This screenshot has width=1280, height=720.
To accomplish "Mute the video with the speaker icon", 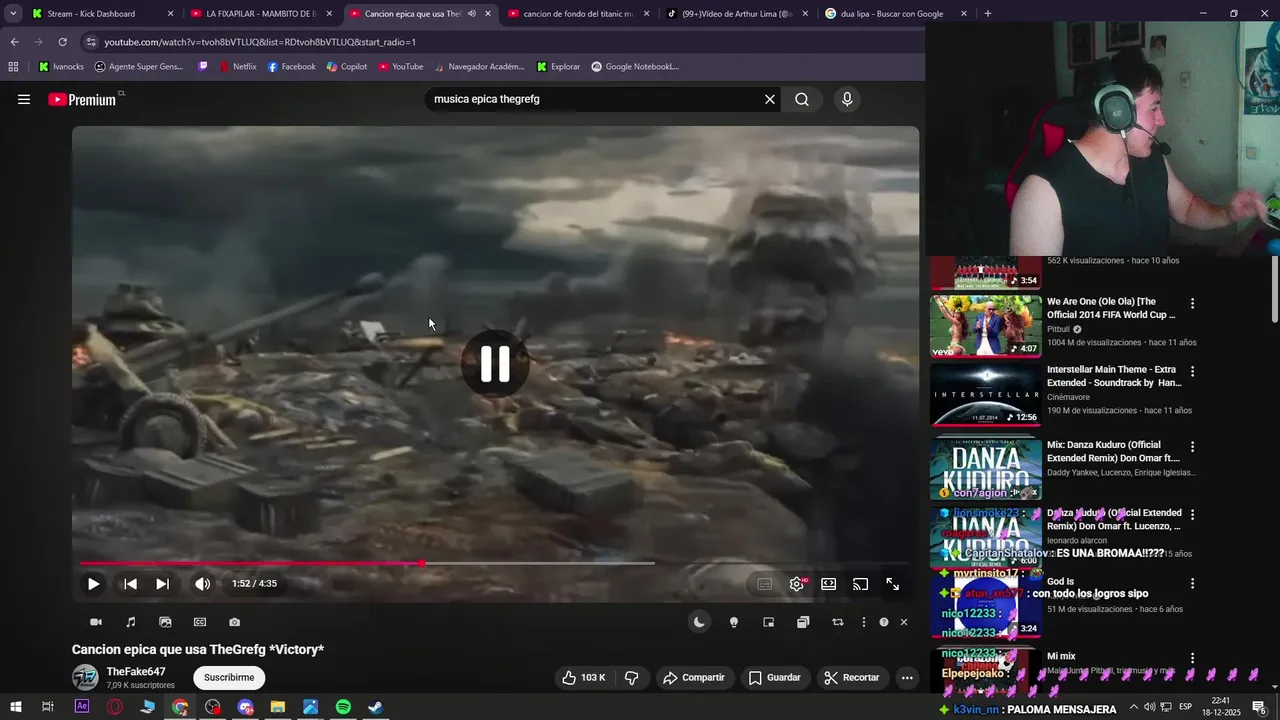I will point(203,584).
